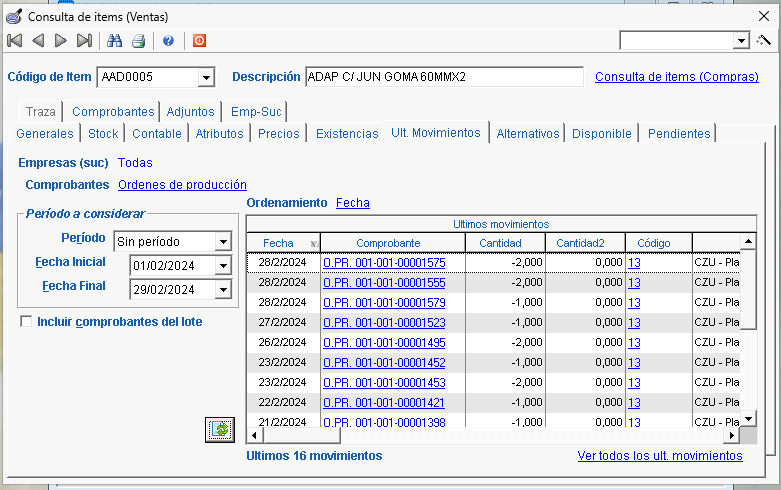The image size is (781, 490).
Task: Open the Fecha Final date dropdown
Action: [222, 290]
